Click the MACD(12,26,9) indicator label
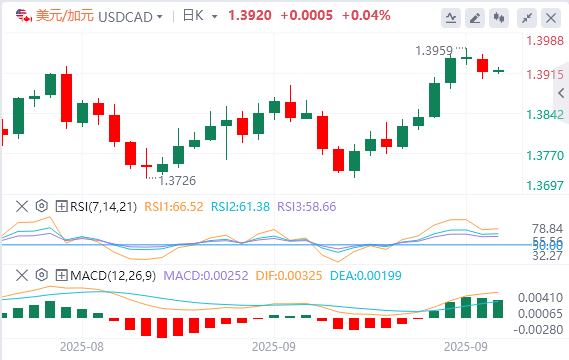Image resolution: width=569 pixels, height=360 pixels. tap(113, 275)
